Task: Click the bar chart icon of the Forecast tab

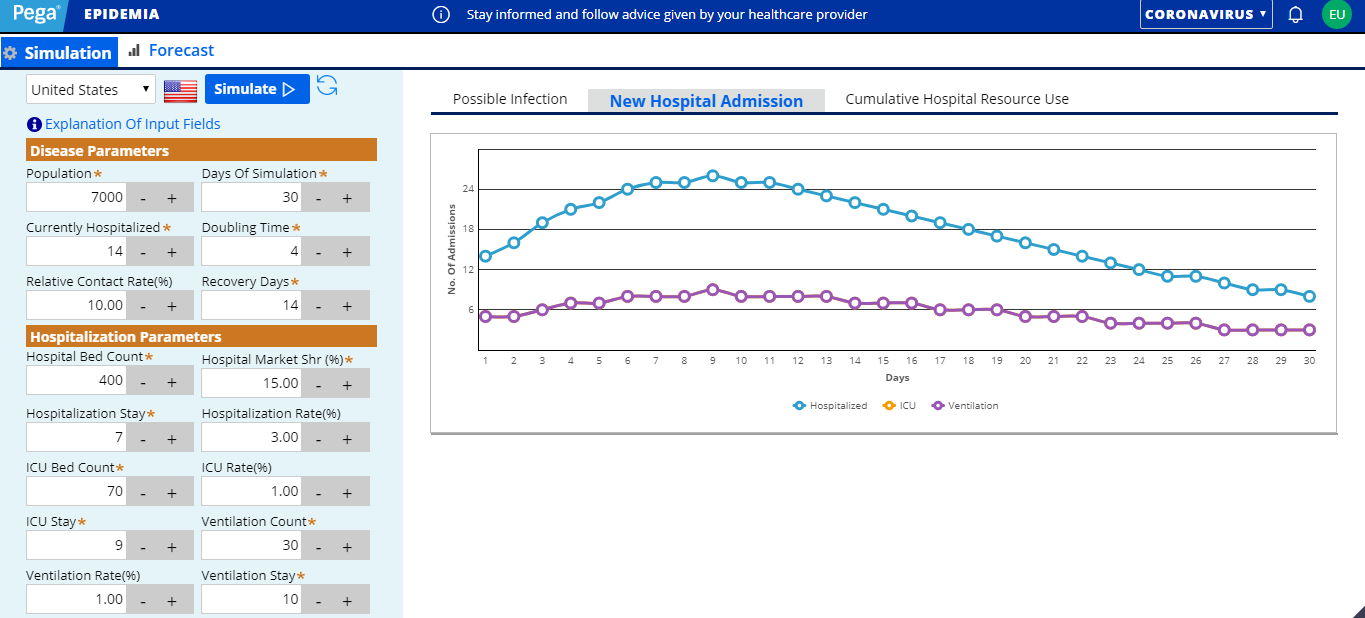Action: pos(134,50)
